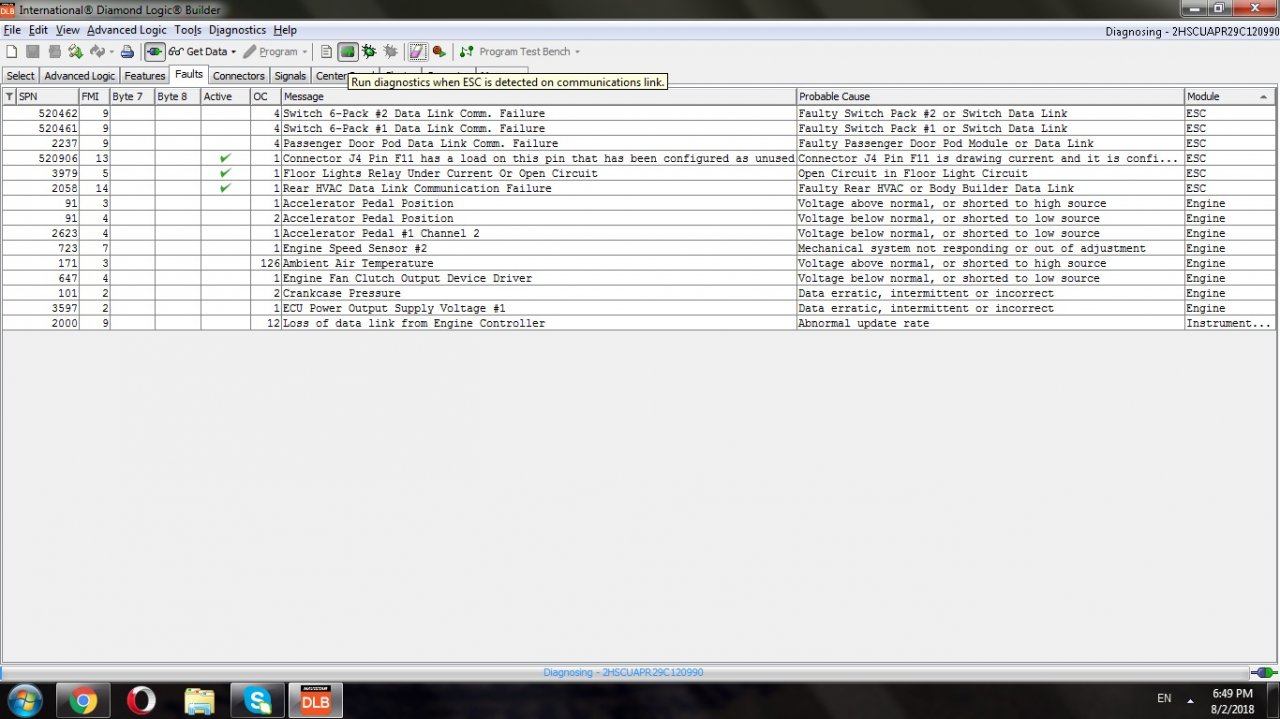Show hidden system tray icons
The height and width of the screenshot is (719, 1280).
[1190, 699]
